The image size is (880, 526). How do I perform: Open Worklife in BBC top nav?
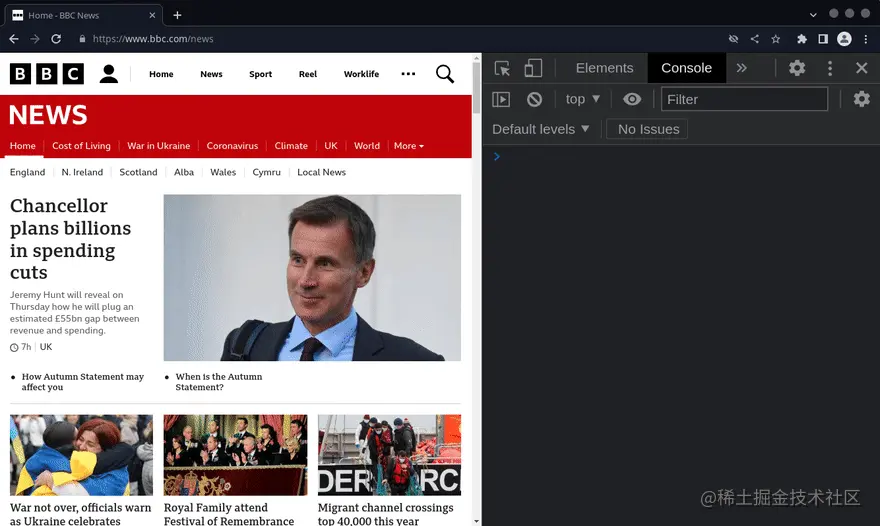click(361, 74)
